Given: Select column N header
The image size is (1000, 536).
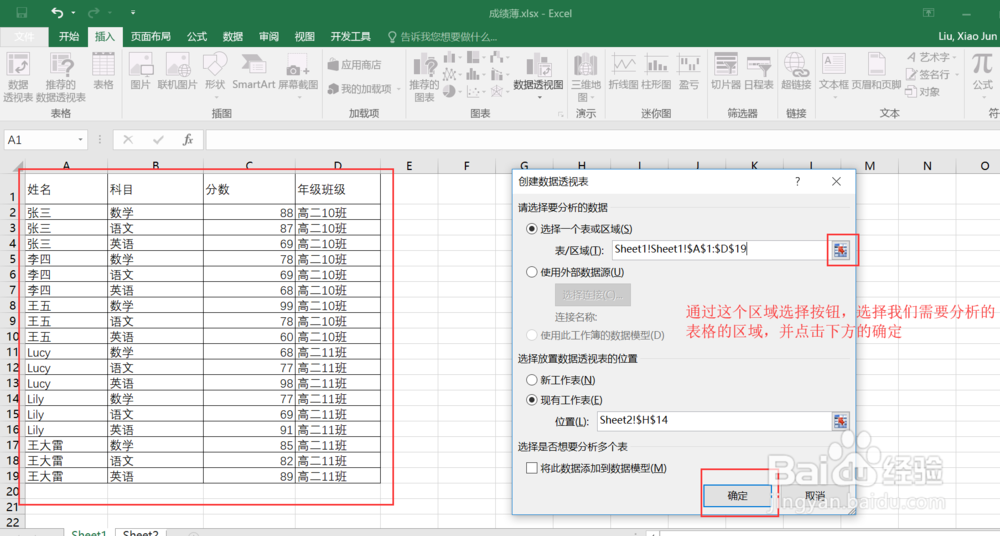Looking at the screenshot, I should [x=927, y=165].
